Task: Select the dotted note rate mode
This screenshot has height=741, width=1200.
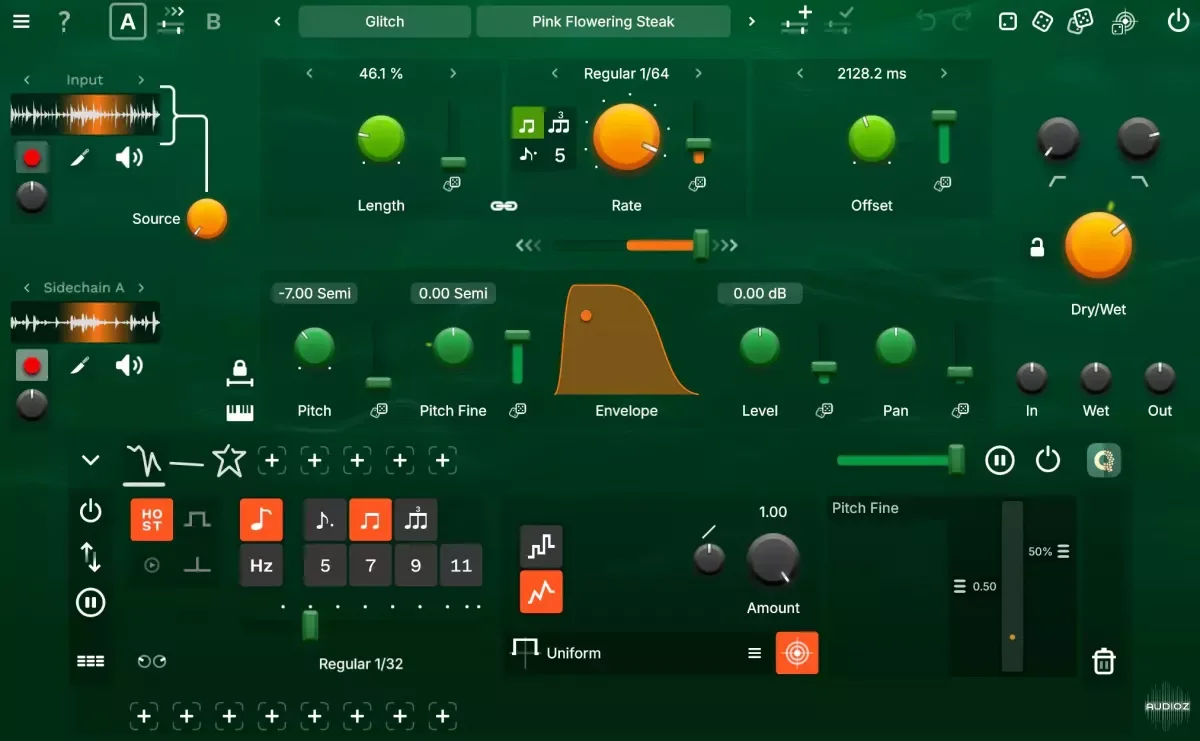Action: [527, 155]
